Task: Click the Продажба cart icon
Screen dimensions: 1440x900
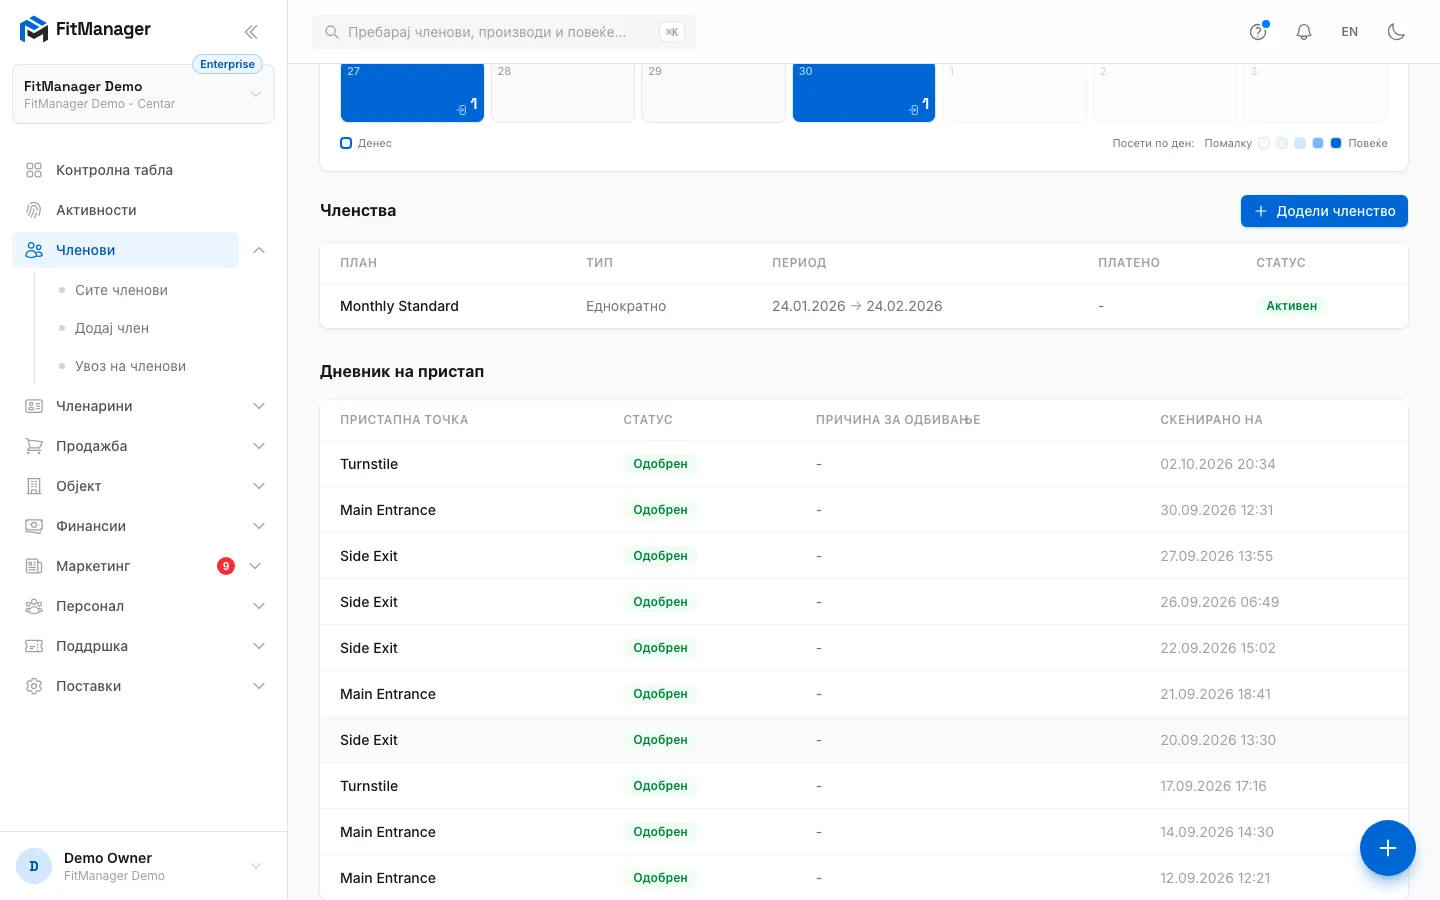Action: click(x=34, y=446)
